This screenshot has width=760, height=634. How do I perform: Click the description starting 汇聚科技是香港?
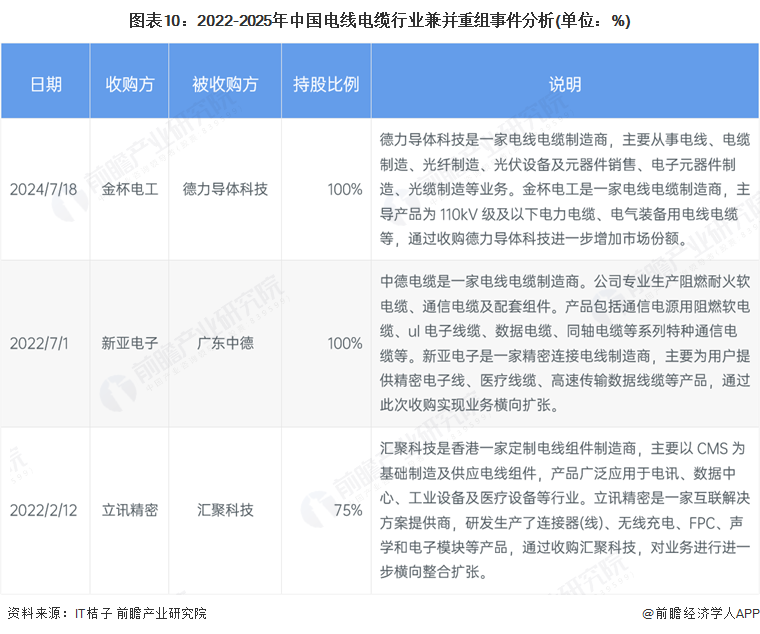(565, 510)
